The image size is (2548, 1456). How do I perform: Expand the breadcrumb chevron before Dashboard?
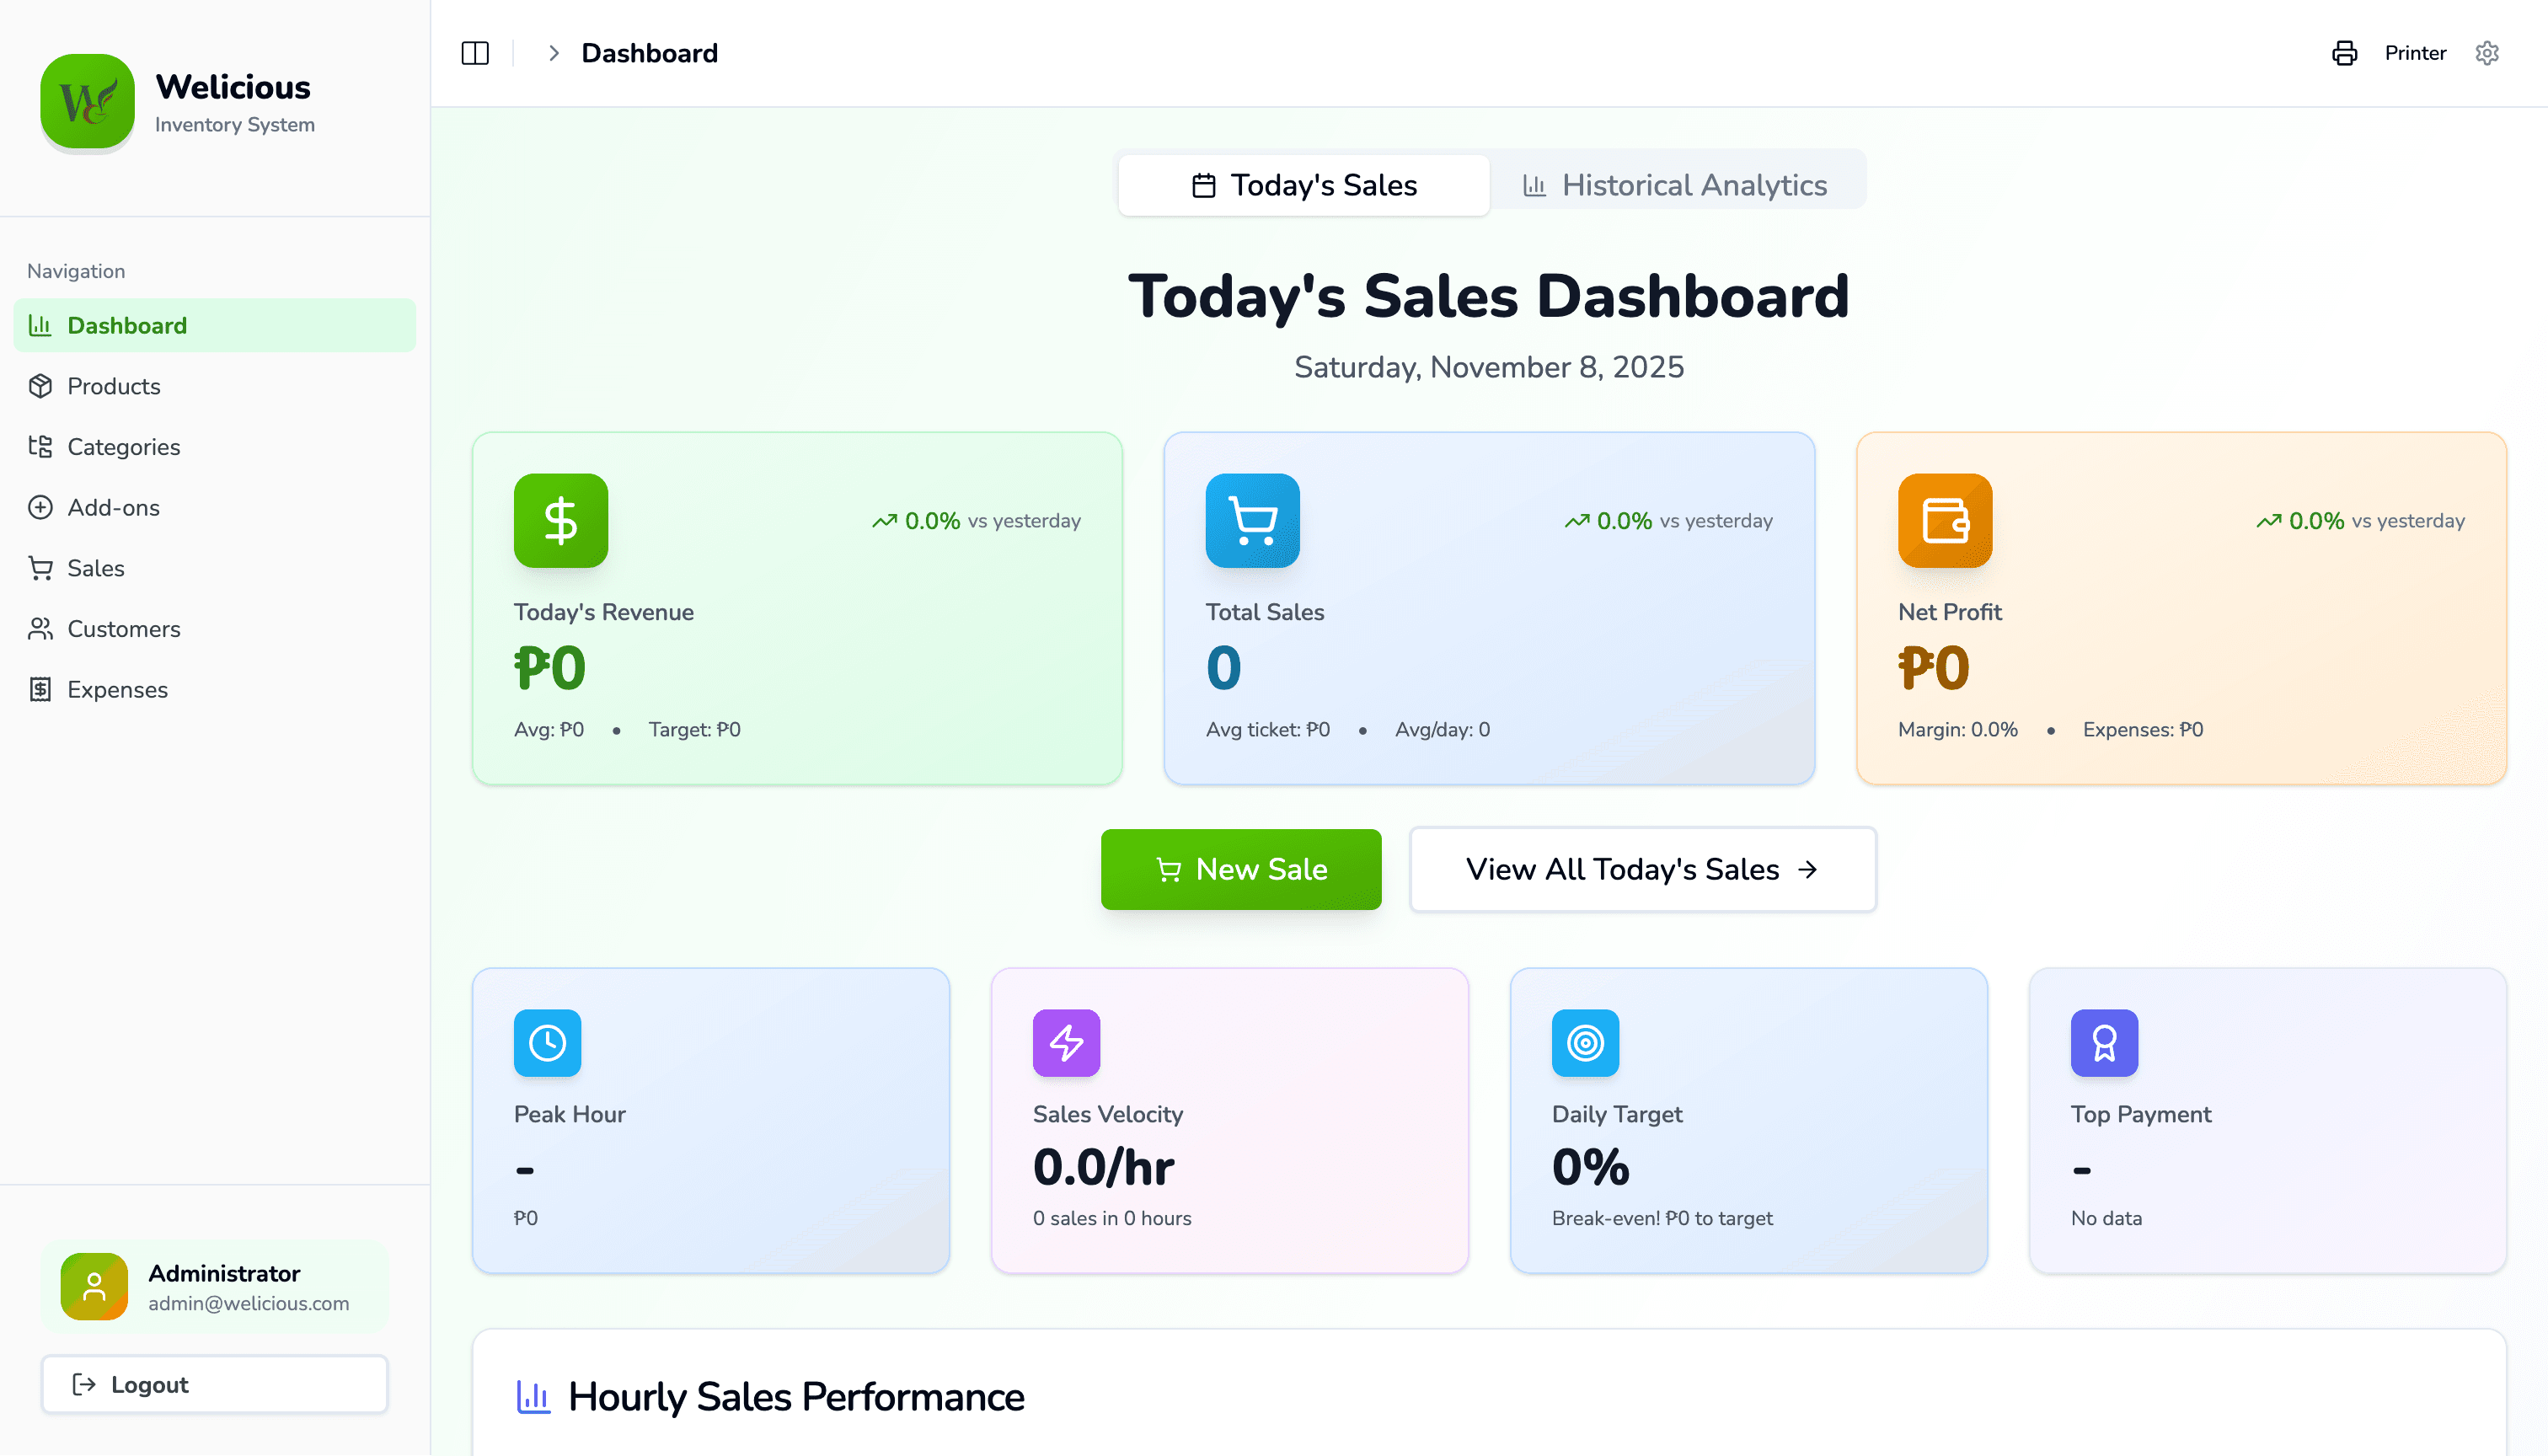pyautogui.click(x=553, y=53)
